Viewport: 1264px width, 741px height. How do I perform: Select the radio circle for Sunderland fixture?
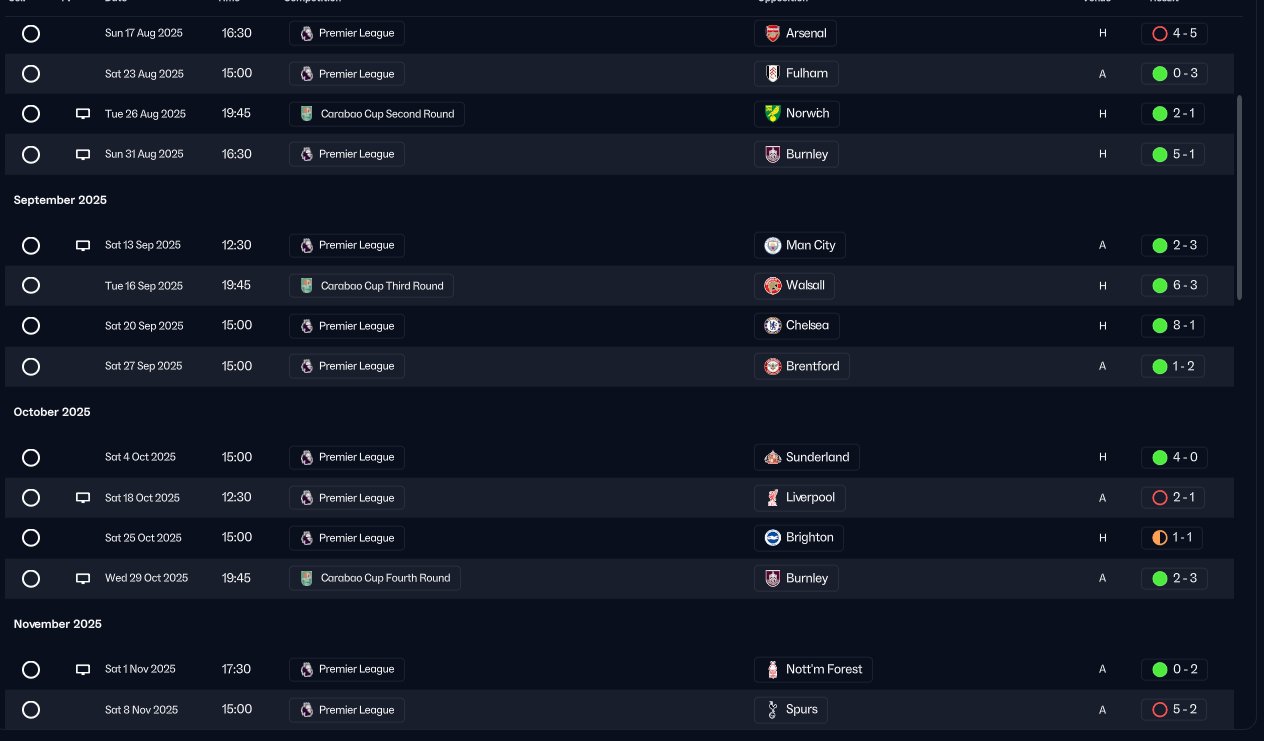[x=31, y=457]
